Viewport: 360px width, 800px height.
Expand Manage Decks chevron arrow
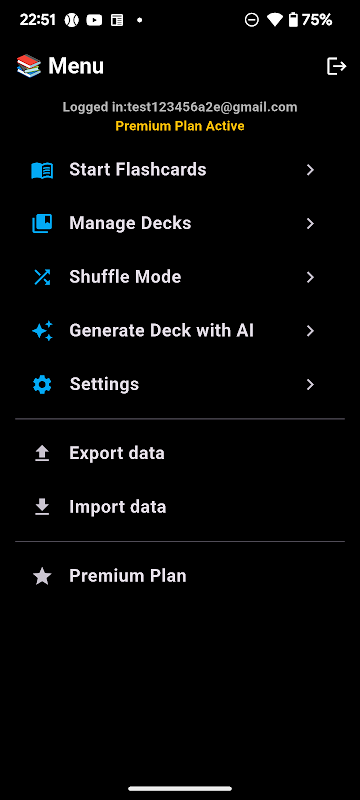coord(310,223)
